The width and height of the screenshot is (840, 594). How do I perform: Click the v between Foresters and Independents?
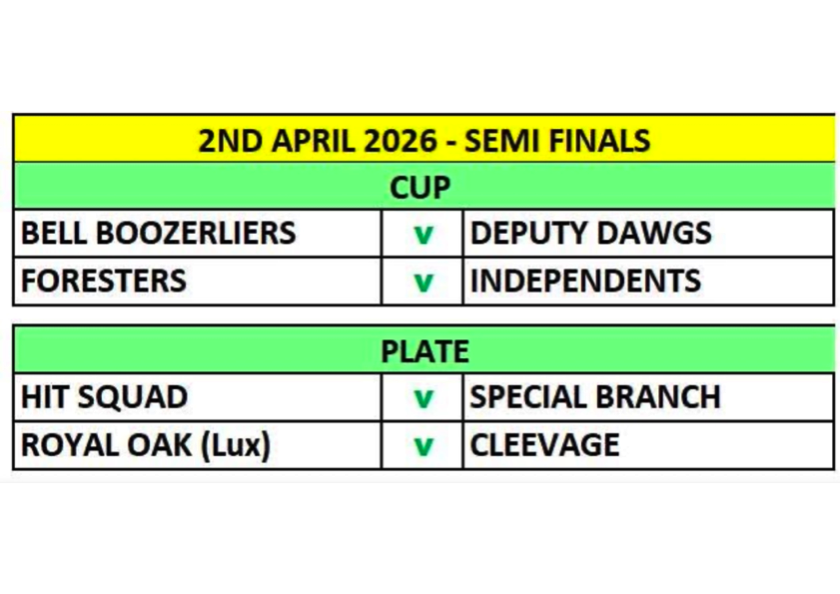click(423, 283)
